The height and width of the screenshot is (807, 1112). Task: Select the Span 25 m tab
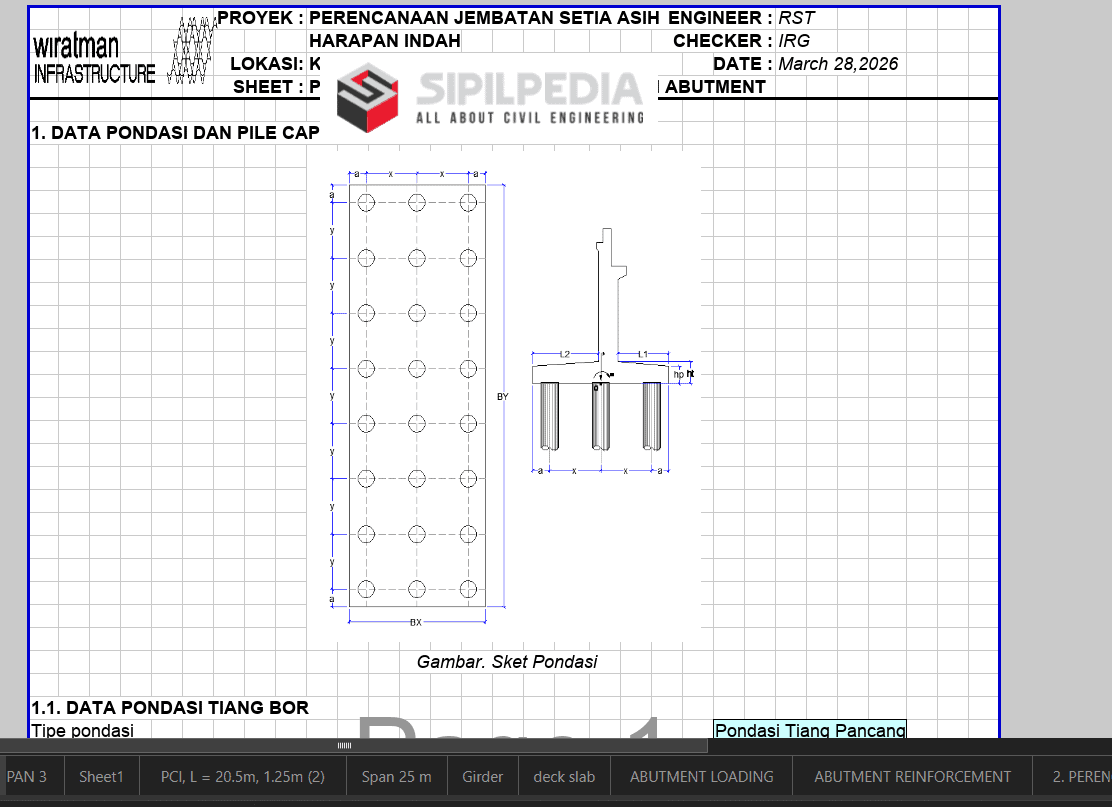pos(396,776)
